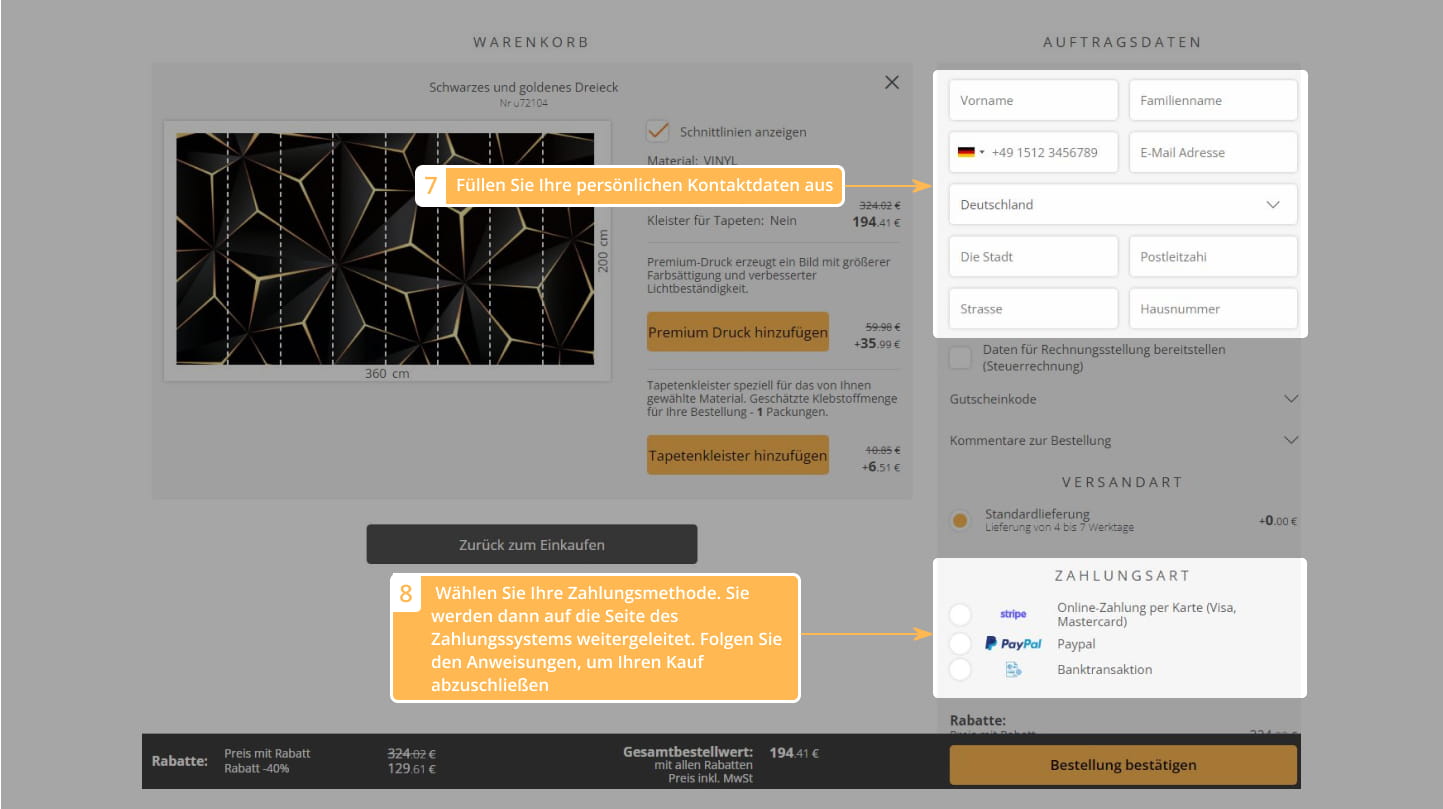Click the Stripe payment logo
The height and width of the screenshot is (809, 1443).
[x=1013, y=614]
